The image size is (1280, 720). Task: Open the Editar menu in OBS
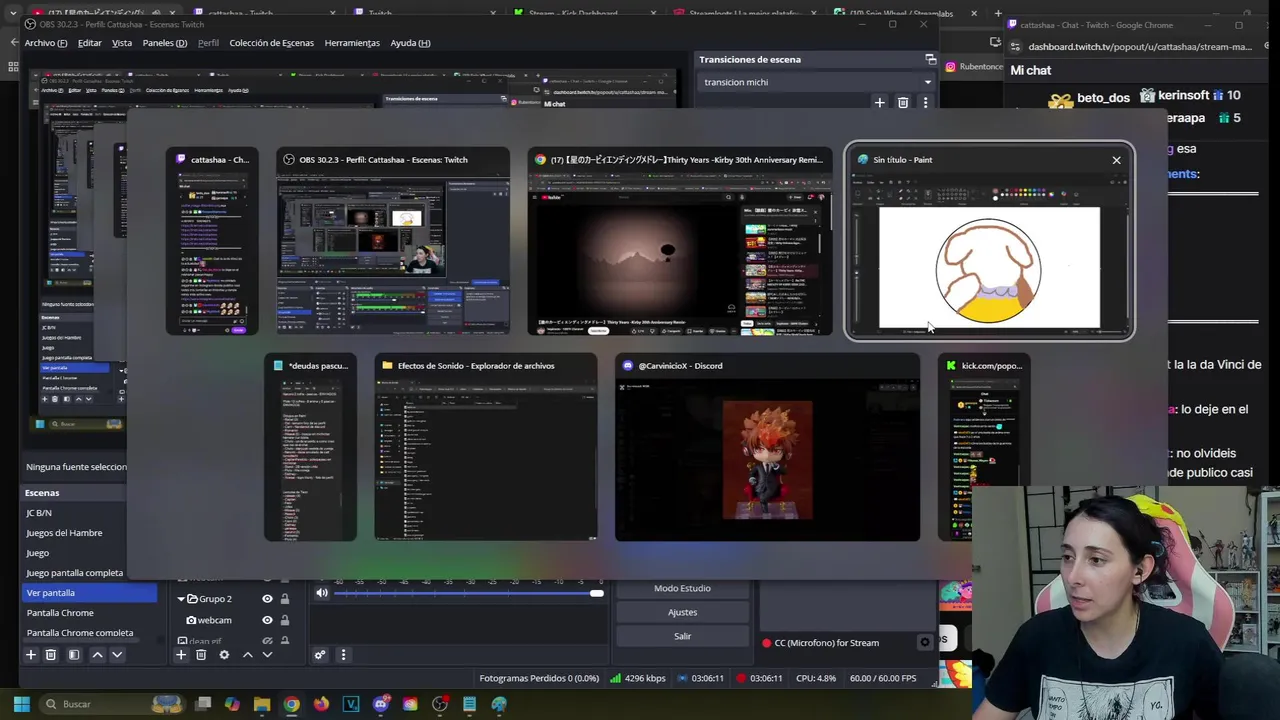point(90,43)
